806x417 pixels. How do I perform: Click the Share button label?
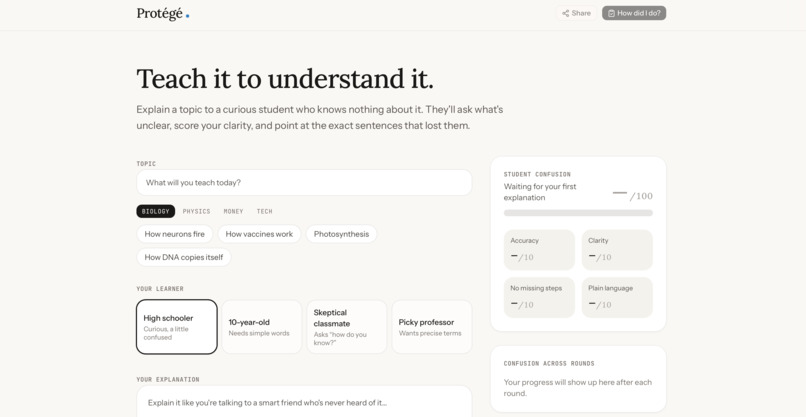point(581,13)
